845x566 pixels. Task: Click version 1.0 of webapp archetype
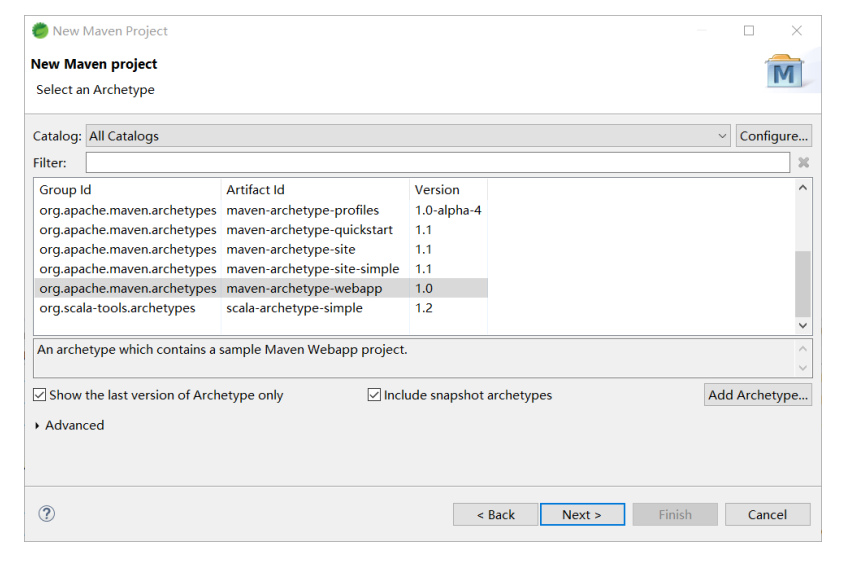pyautogui.click(x=424, y=288)
